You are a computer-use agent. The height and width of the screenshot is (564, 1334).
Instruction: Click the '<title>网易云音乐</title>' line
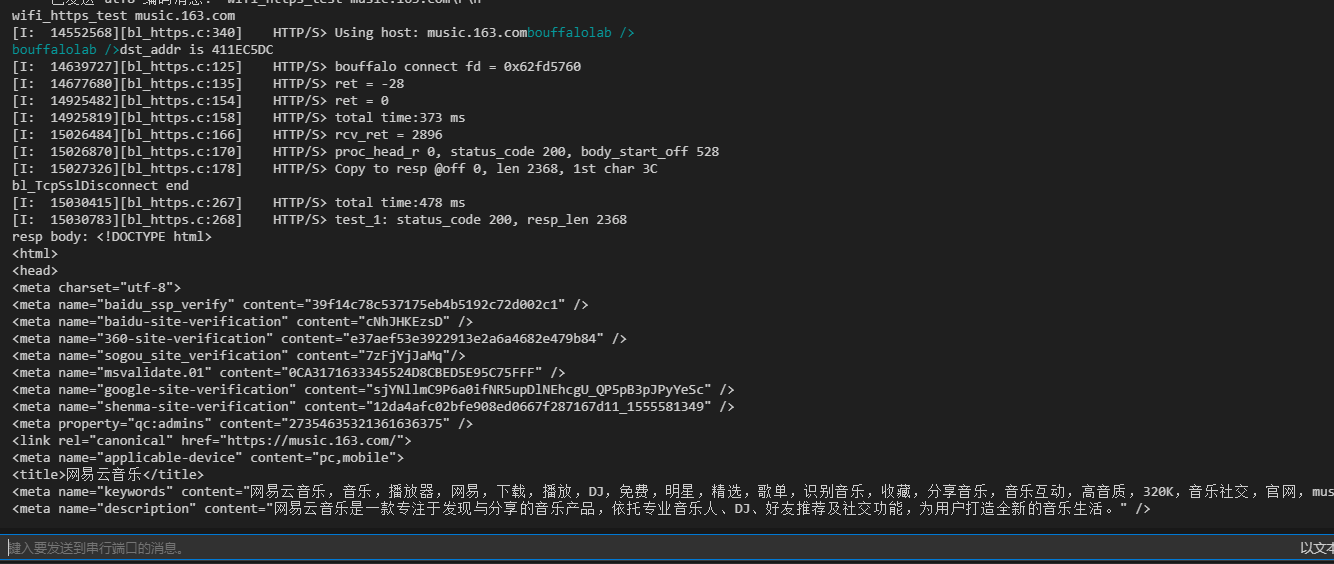108,475
